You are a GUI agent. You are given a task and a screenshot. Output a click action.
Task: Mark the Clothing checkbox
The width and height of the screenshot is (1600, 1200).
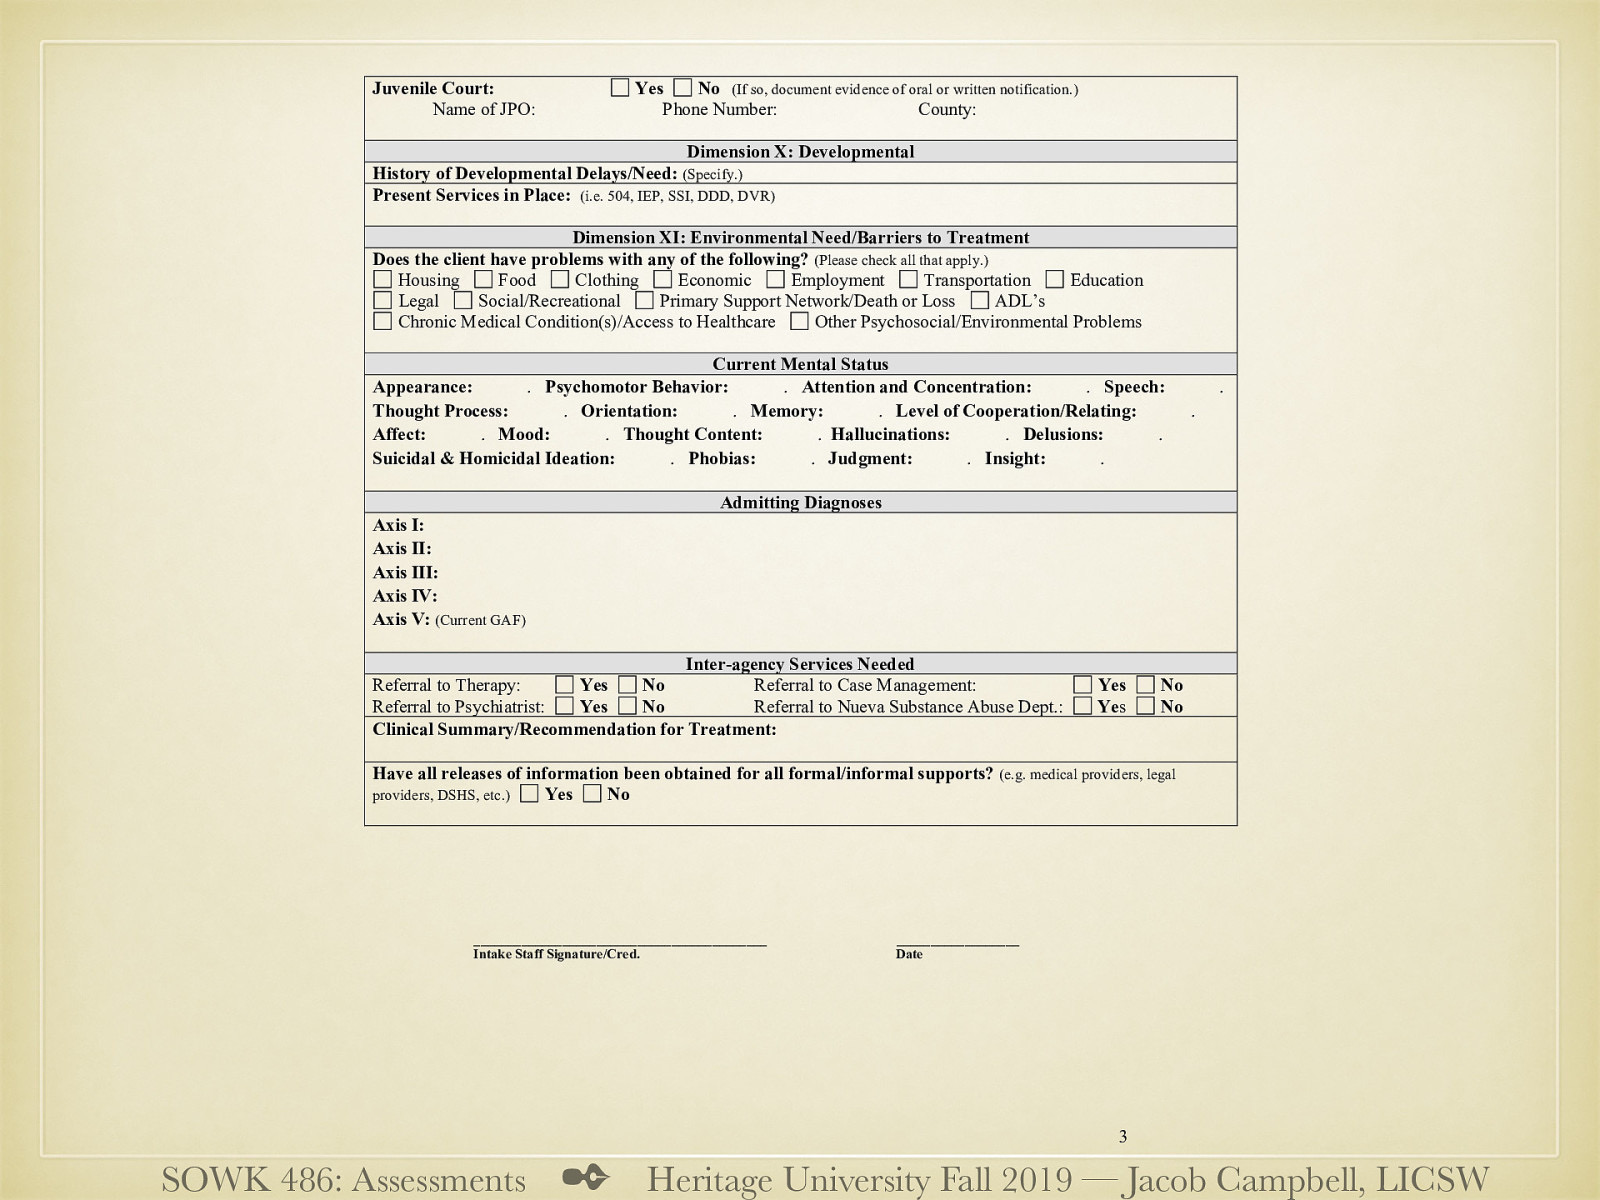pos(560,280)
